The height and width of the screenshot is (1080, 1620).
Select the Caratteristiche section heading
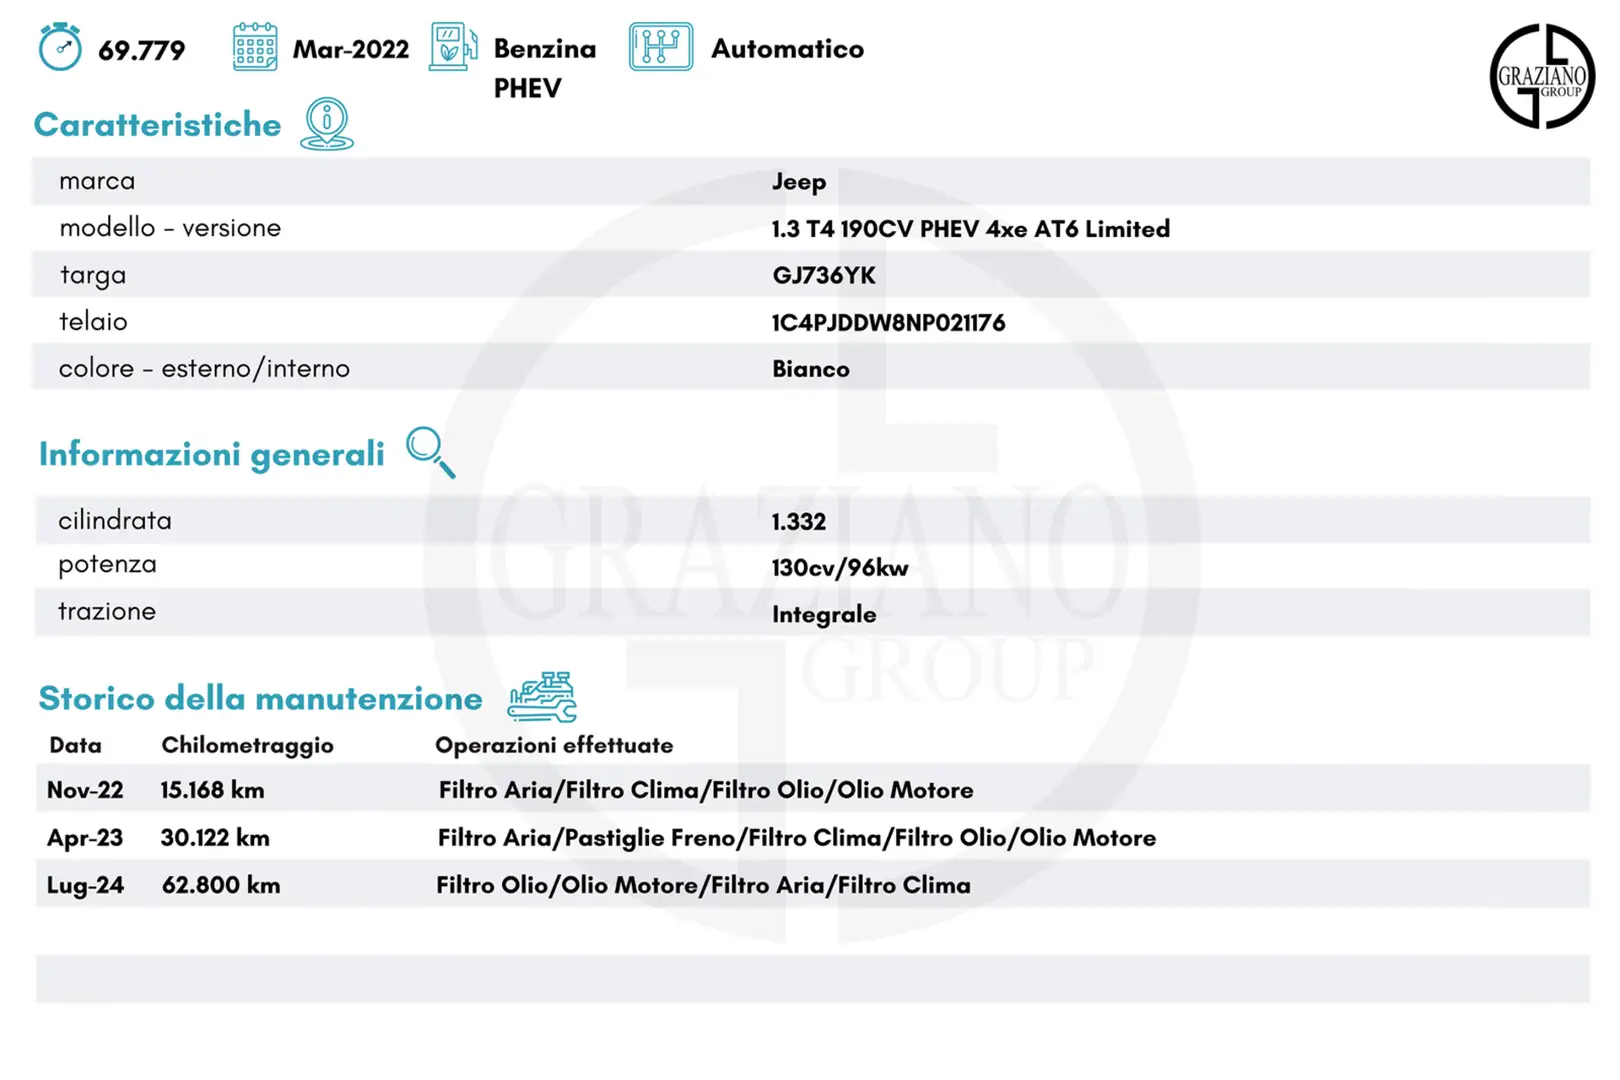pyautogui.click(x=158, y=125)
